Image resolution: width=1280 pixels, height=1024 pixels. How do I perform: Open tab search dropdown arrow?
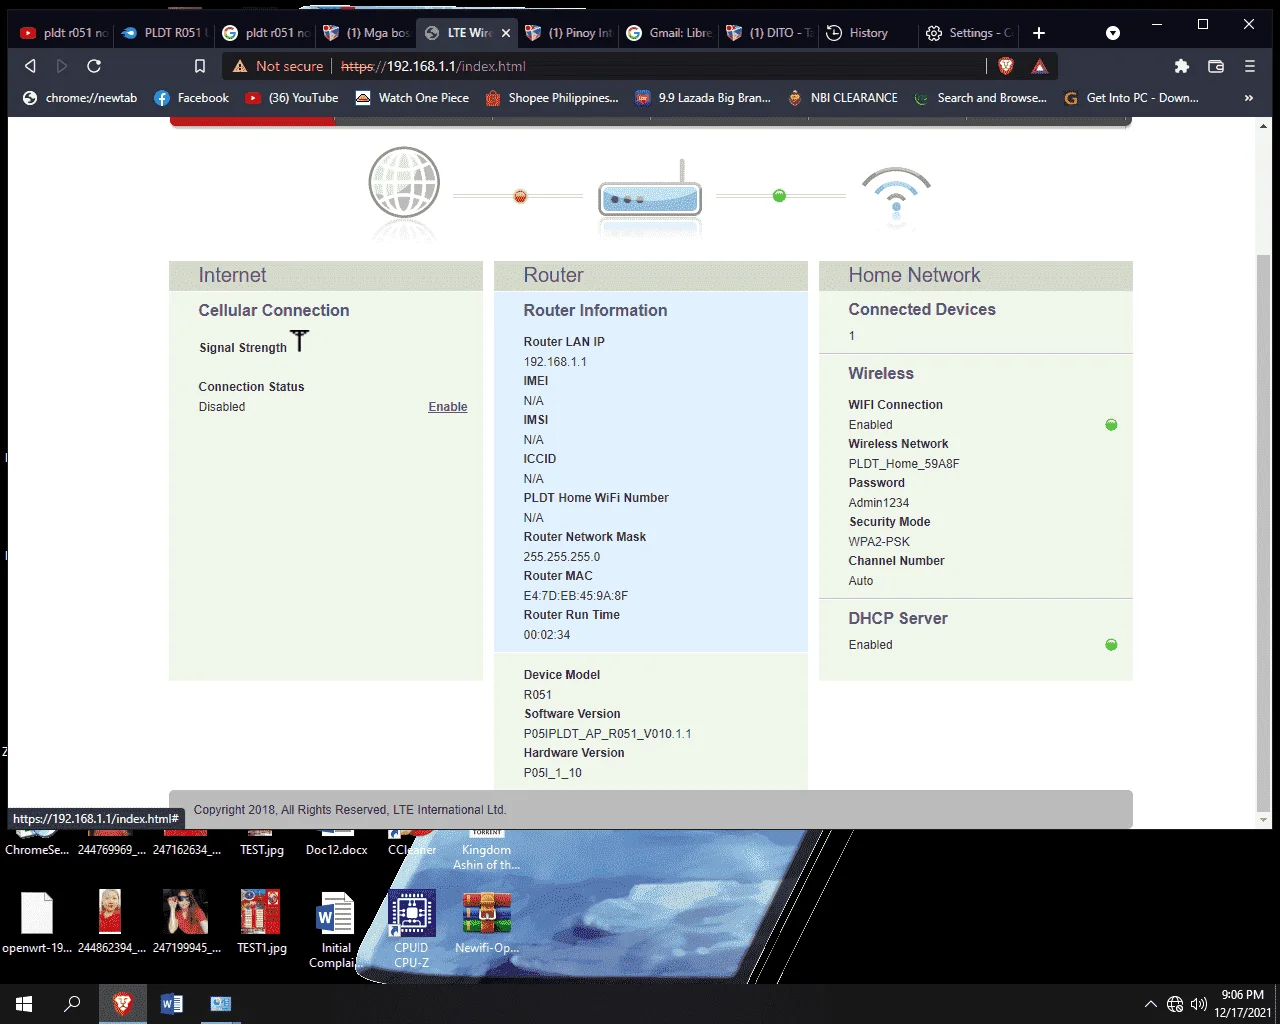tap(1113, 33)
